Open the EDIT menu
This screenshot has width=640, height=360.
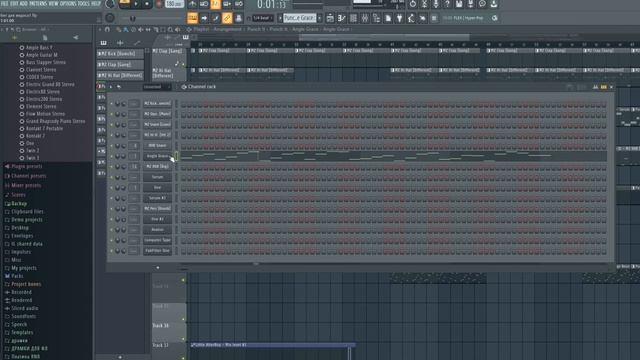click(14, 4)
